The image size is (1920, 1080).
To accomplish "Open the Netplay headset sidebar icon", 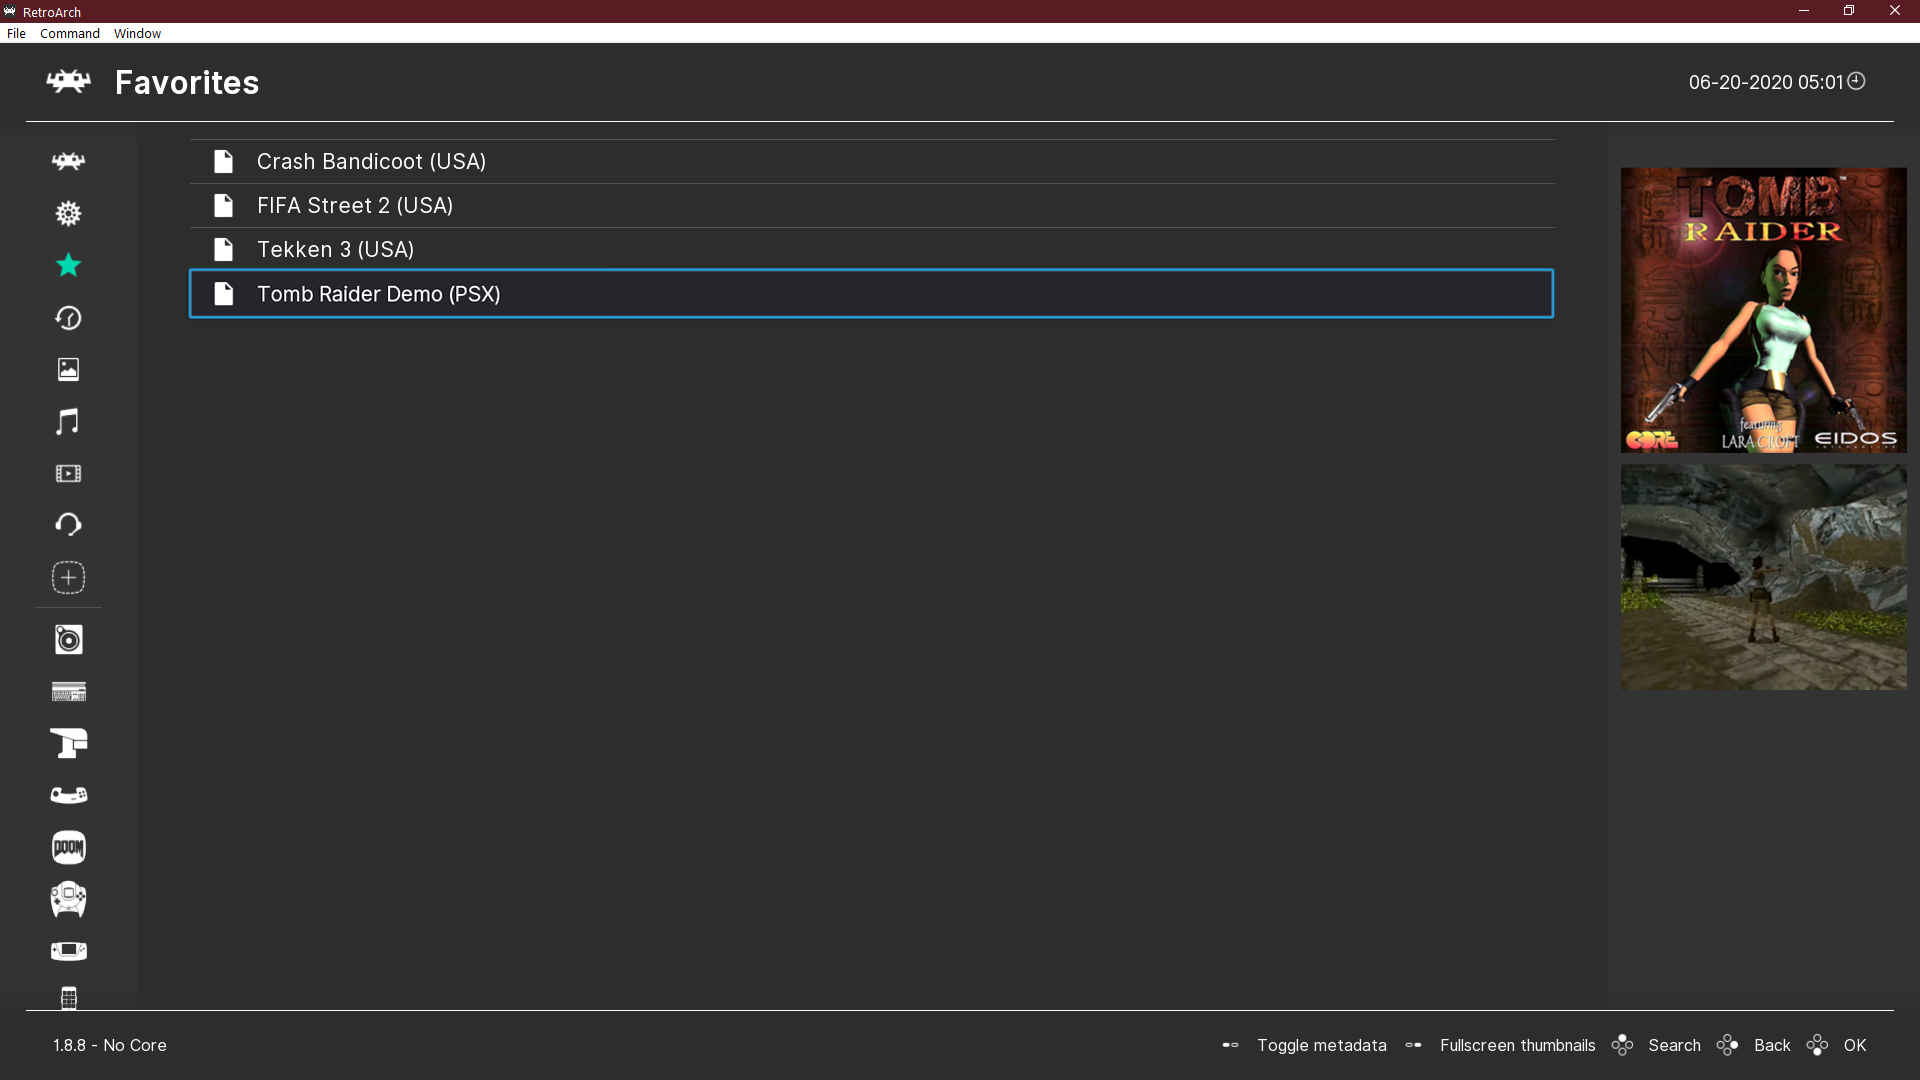I will pyautogui.click(x=68, y=525).
